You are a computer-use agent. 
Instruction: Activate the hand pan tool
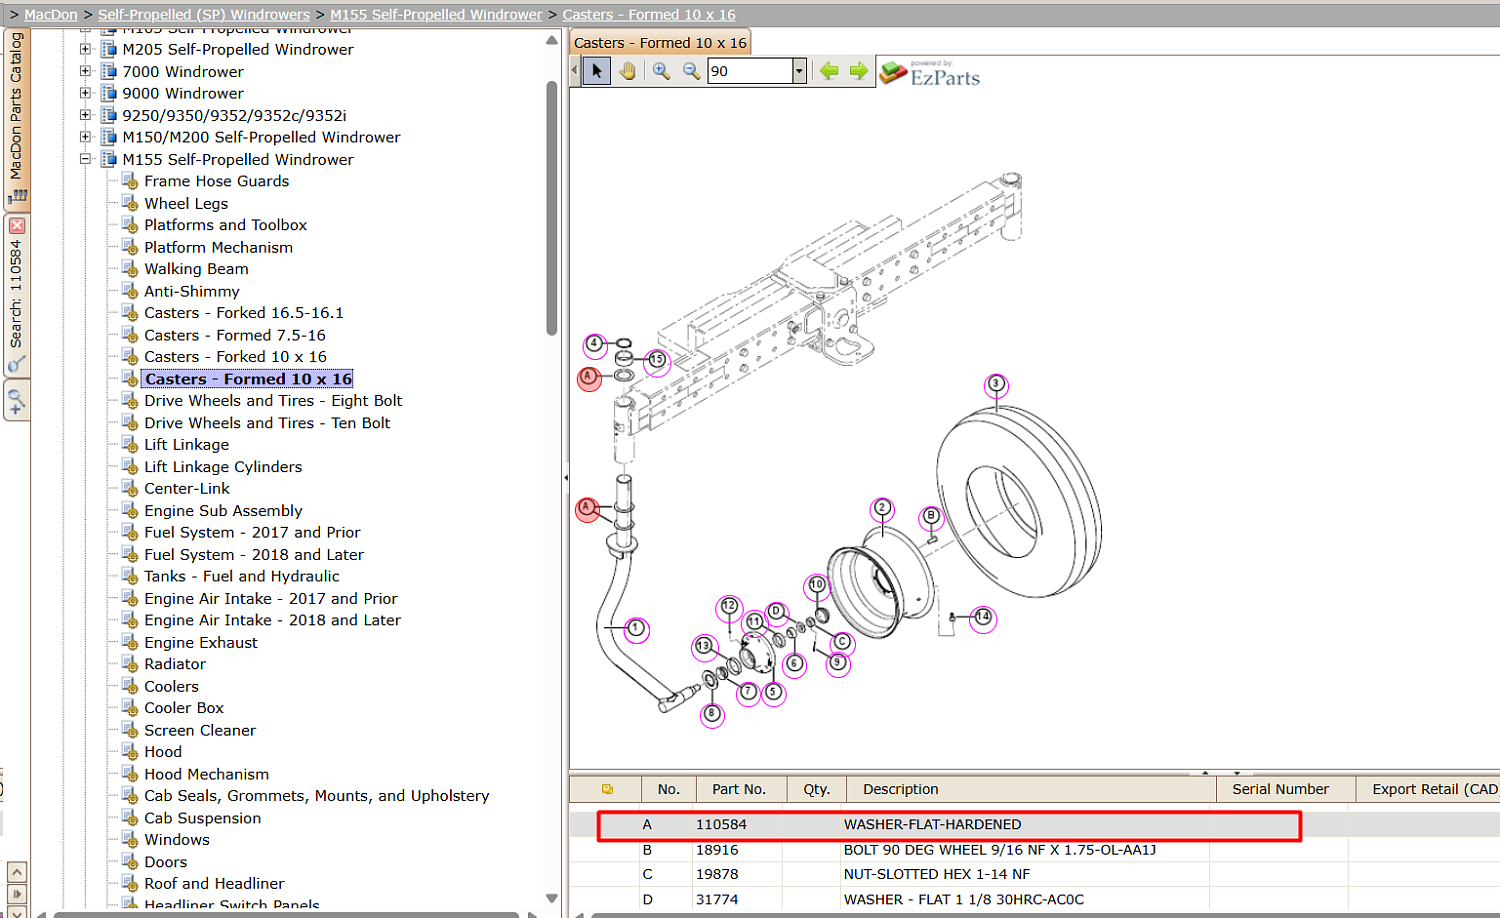[x=627, y=71]
